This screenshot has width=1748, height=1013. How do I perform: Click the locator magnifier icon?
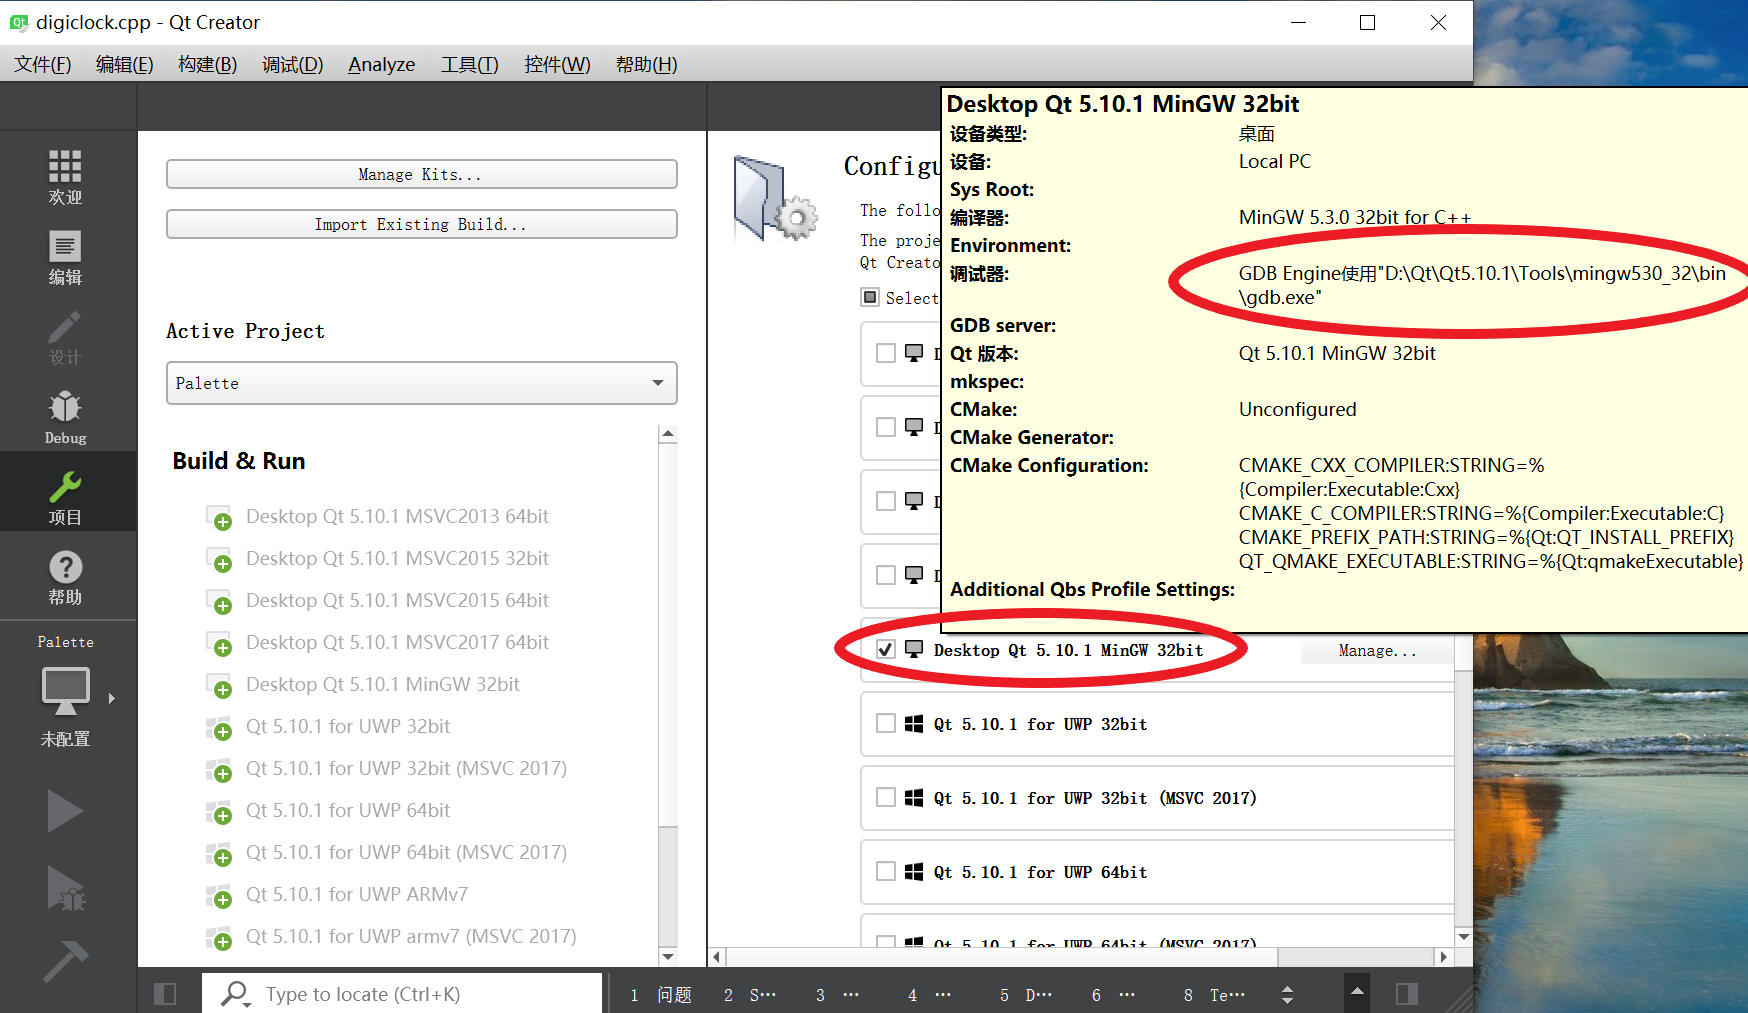pyautogui.click(x=235, y=994)
